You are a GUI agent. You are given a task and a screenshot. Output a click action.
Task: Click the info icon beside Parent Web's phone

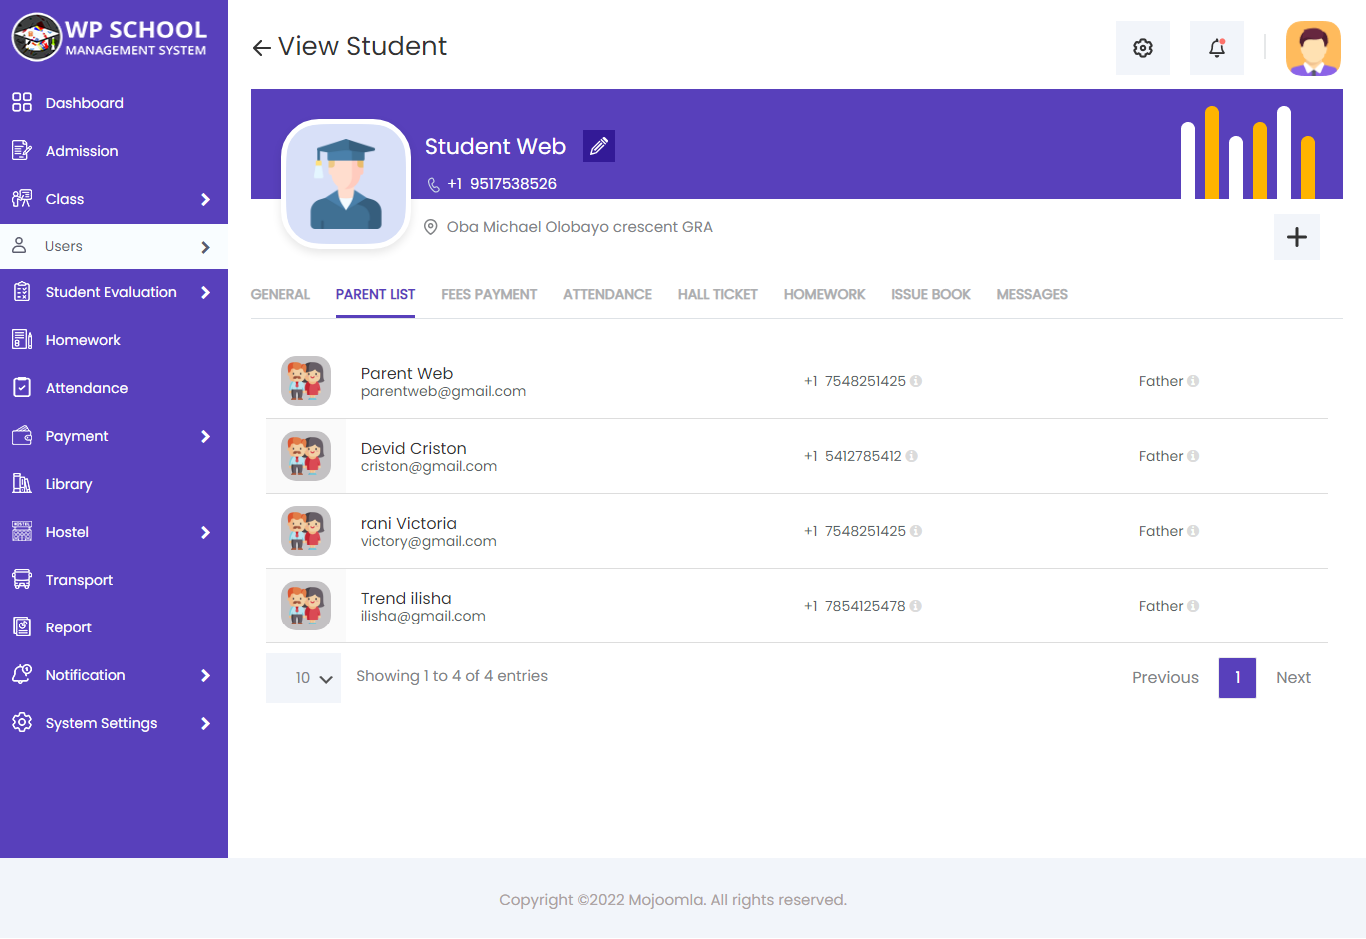click(x=916, y=381)
